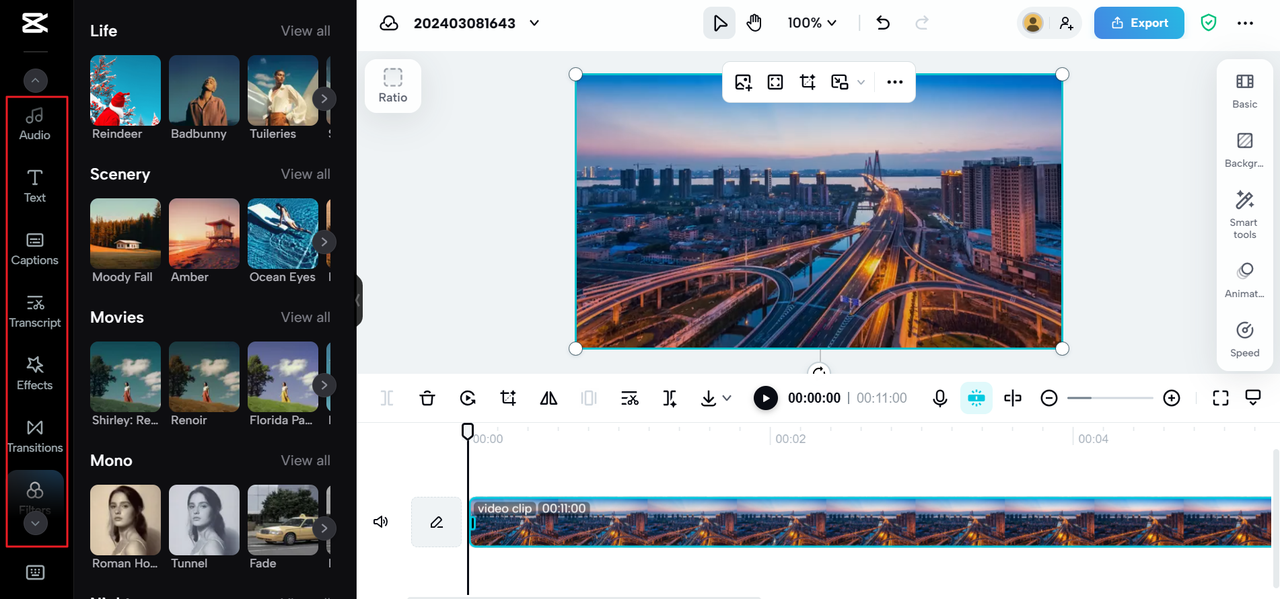This screenshot has height=599, width=1280.
Task: Open the Background panel on right
Action: (x=1245, y=149)
